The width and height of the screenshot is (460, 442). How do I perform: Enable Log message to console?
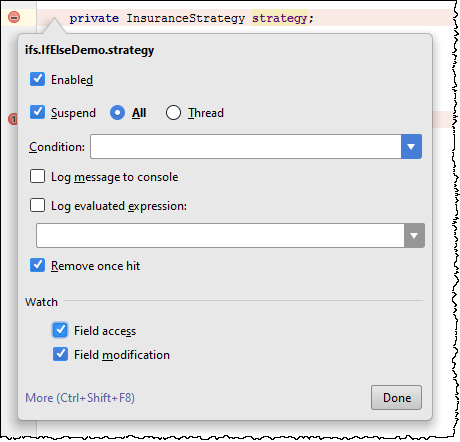pos(37,176)
